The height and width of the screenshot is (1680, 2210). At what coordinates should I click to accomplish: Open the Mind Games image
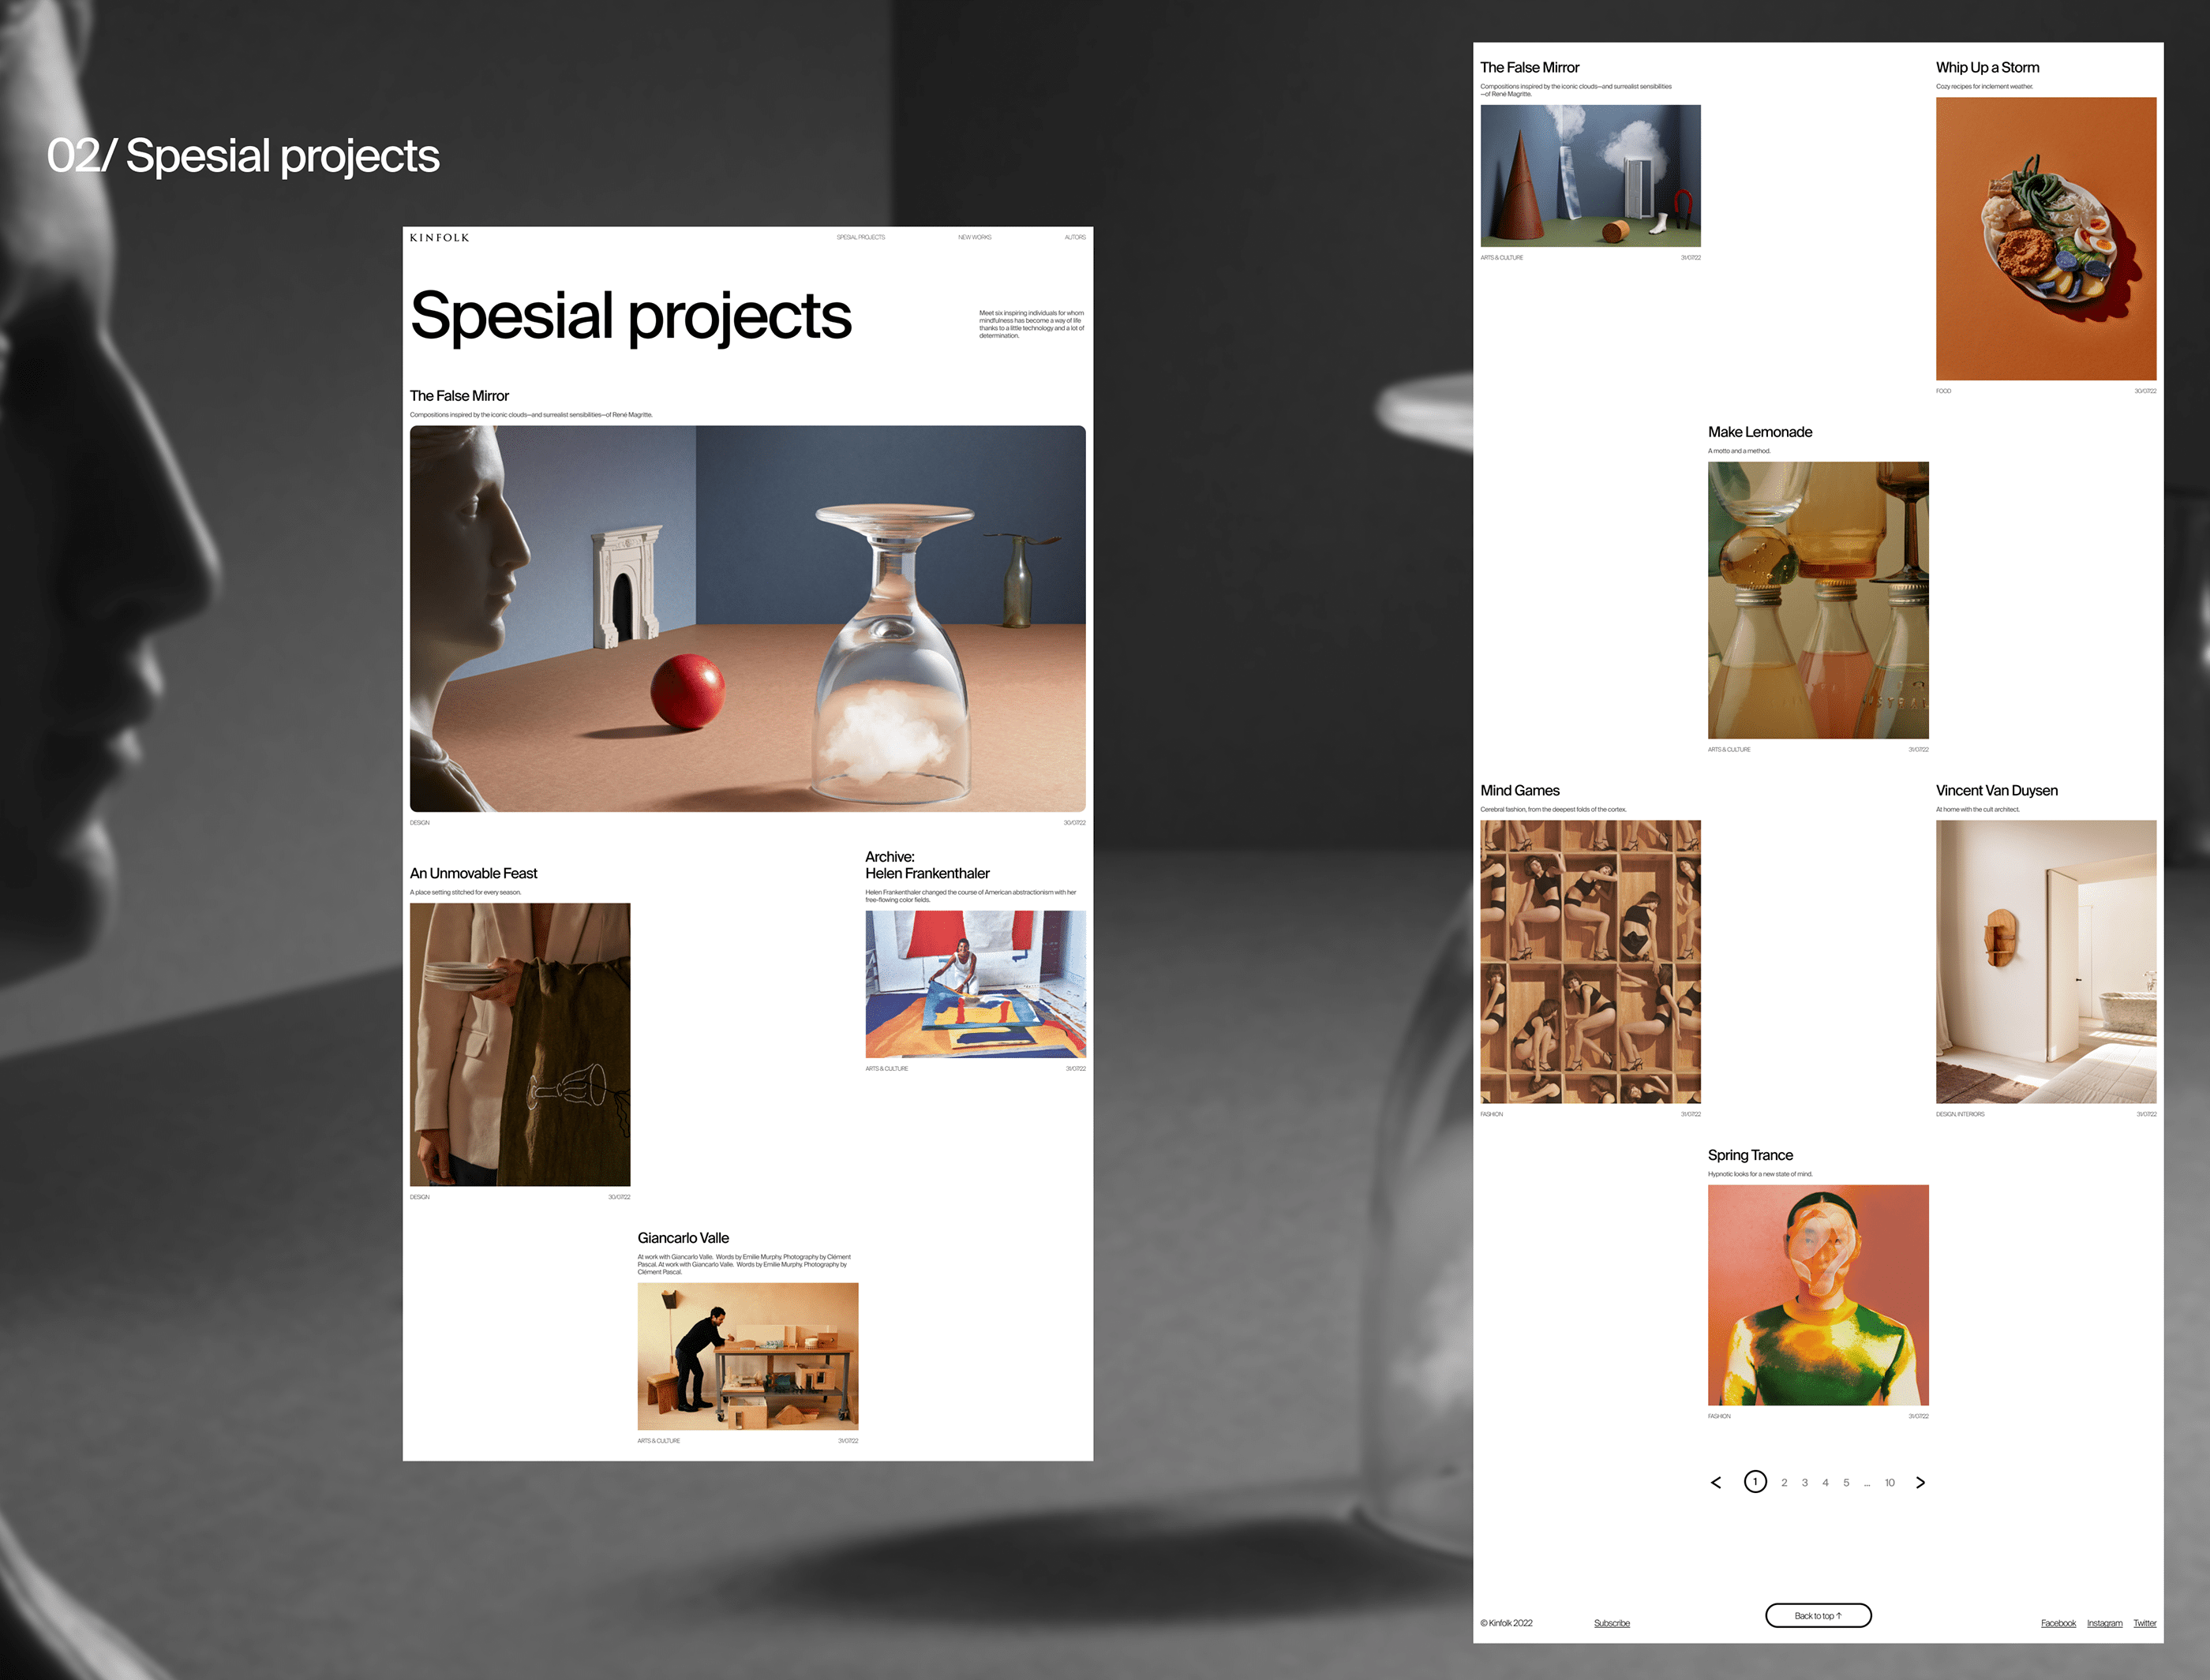pos(1590,961)
